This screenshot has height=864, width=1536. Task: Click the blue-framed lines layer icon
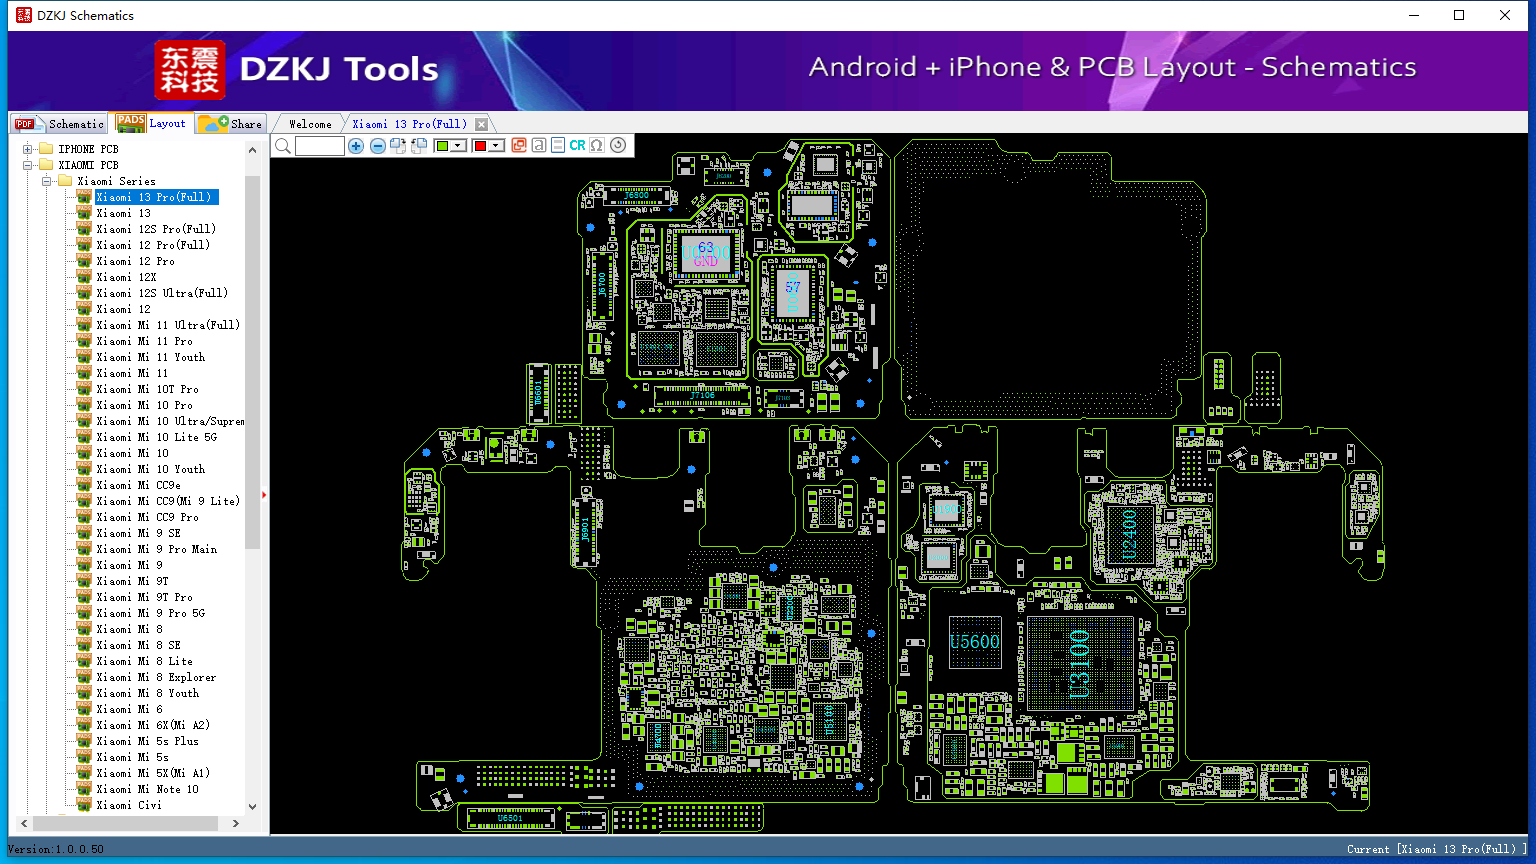pos(558,146)
